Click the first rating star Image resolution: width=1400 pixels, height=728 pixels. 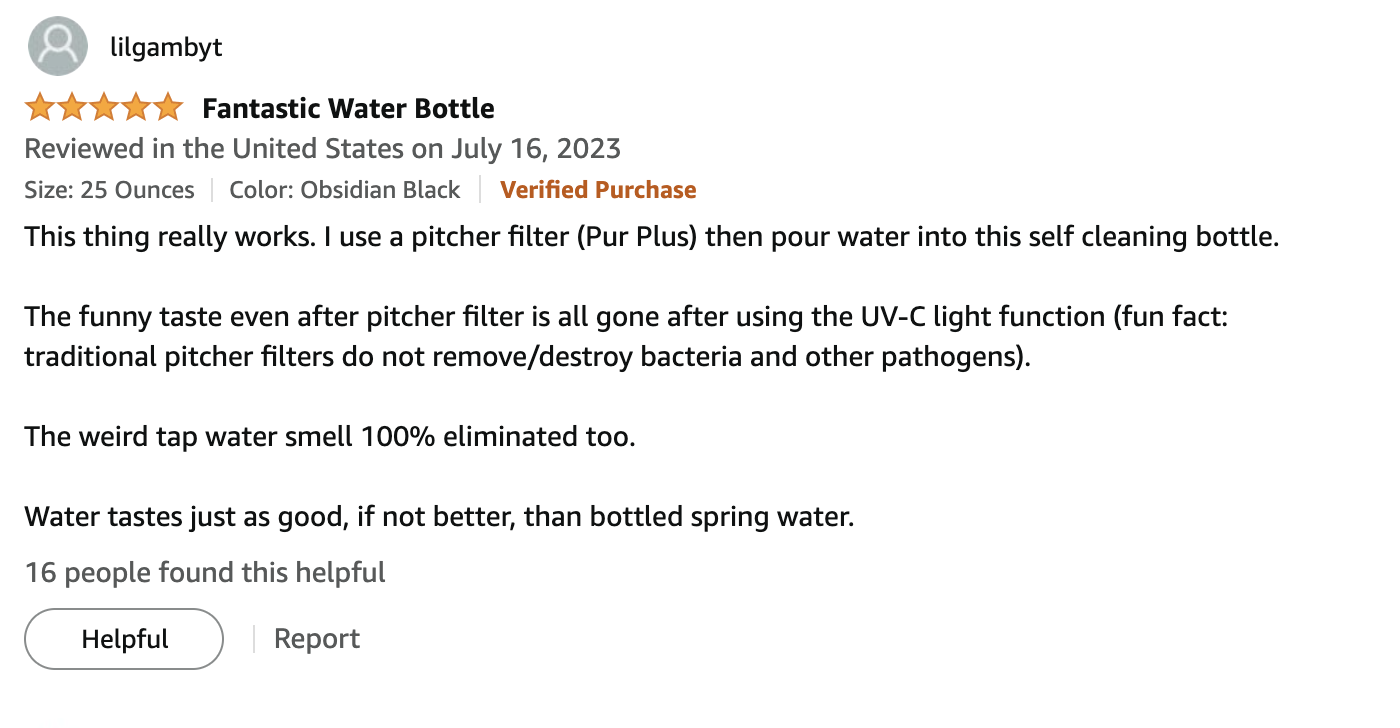pos(40,107)
